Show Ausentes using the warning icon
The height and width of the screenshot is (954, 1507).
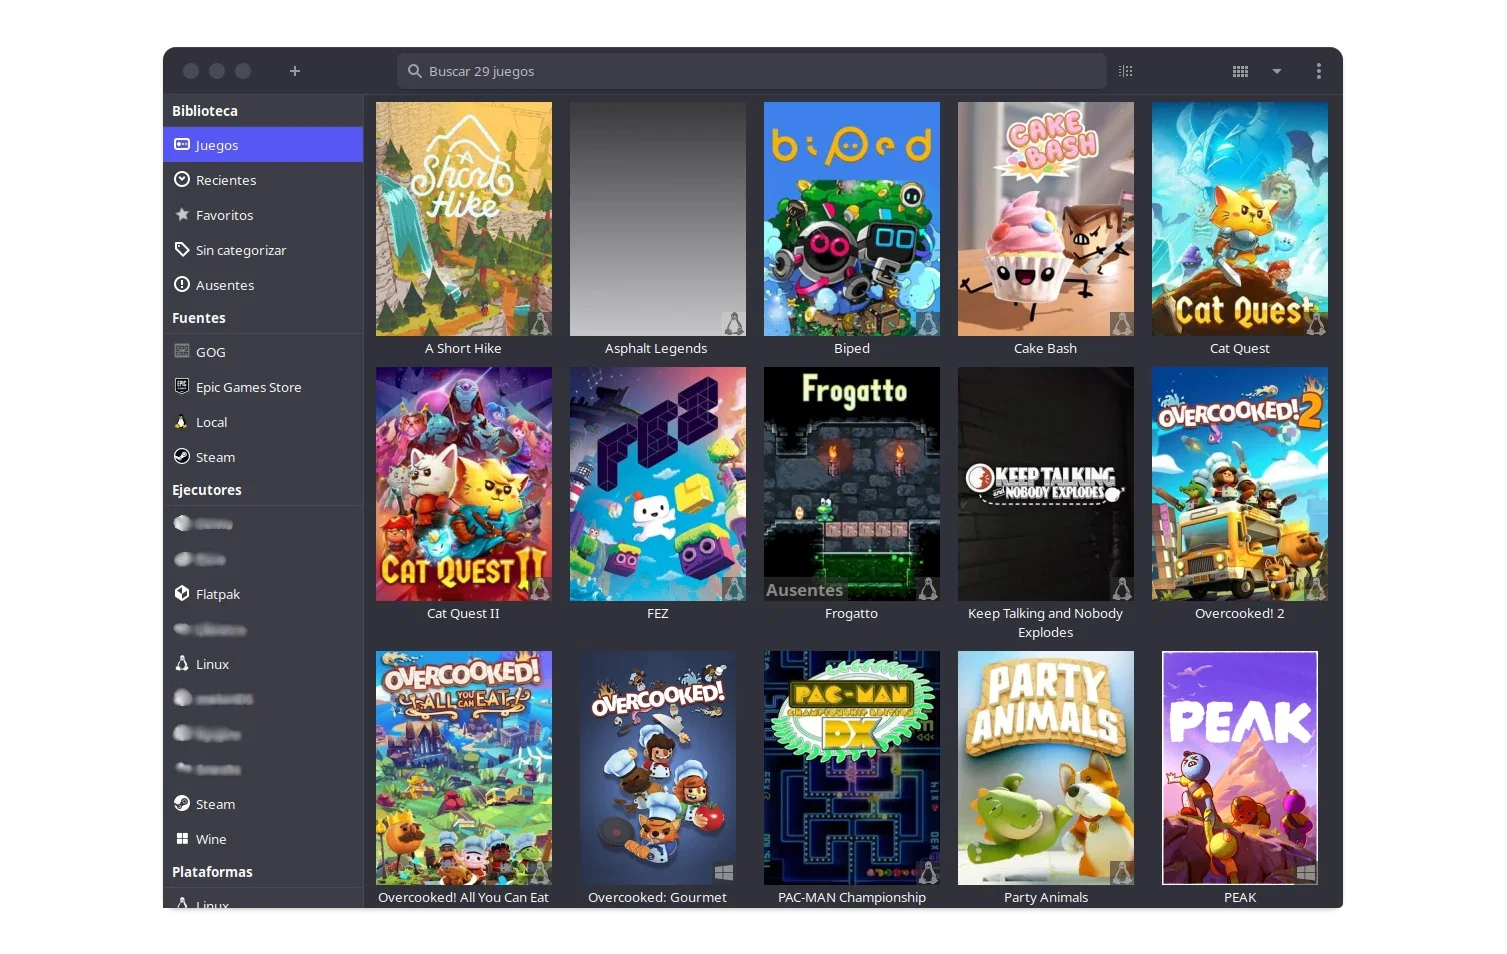(182, 284)
